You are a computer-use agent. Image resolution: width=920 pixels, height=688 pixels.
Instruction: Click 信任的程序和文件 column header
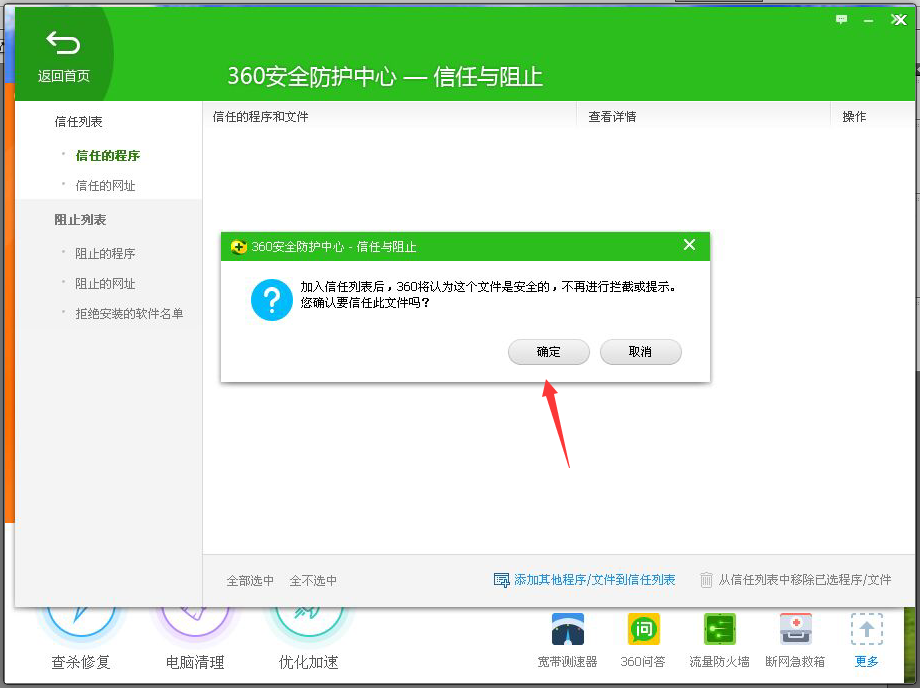pyautogui.click(x=261, y=117)
